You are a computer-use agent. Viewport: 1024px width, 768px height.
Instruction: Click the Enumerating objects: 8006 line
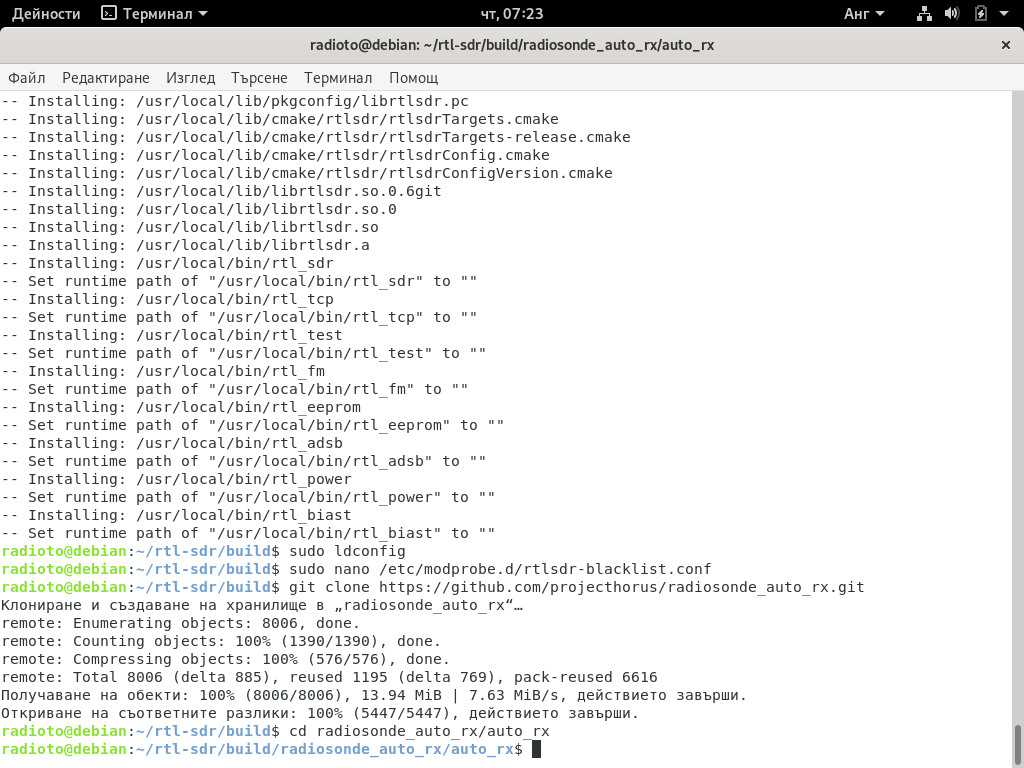[181, 623]
